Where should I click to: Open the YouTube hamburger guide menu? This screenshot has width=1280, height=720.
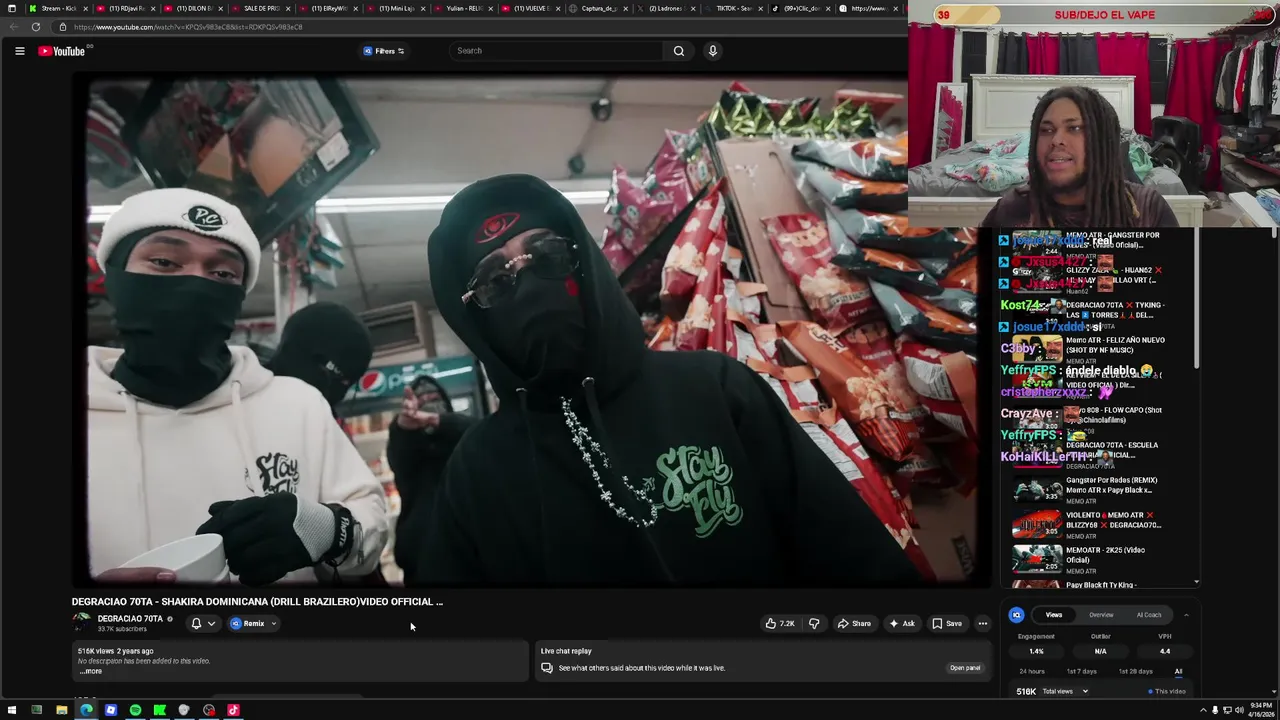pyautogui.click(x=19, y=51)
